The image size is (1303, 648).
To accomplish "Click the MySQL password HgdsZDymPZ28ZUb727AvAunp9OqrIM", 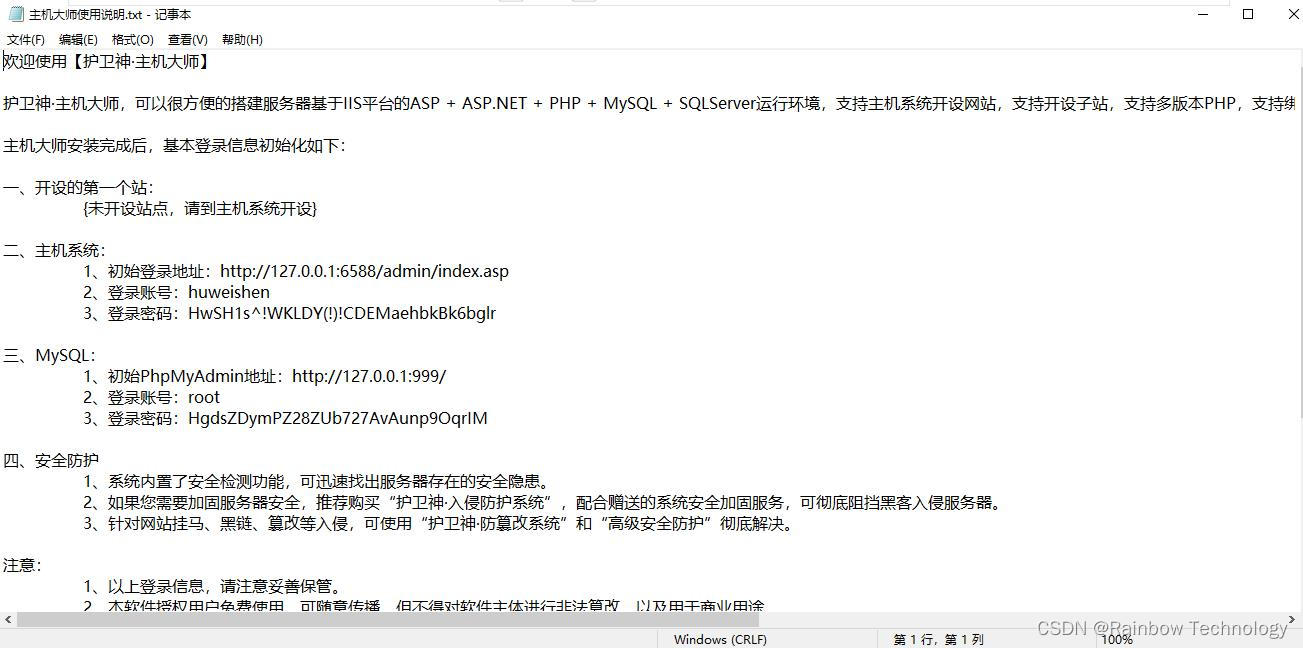I will tap(338, 418).
